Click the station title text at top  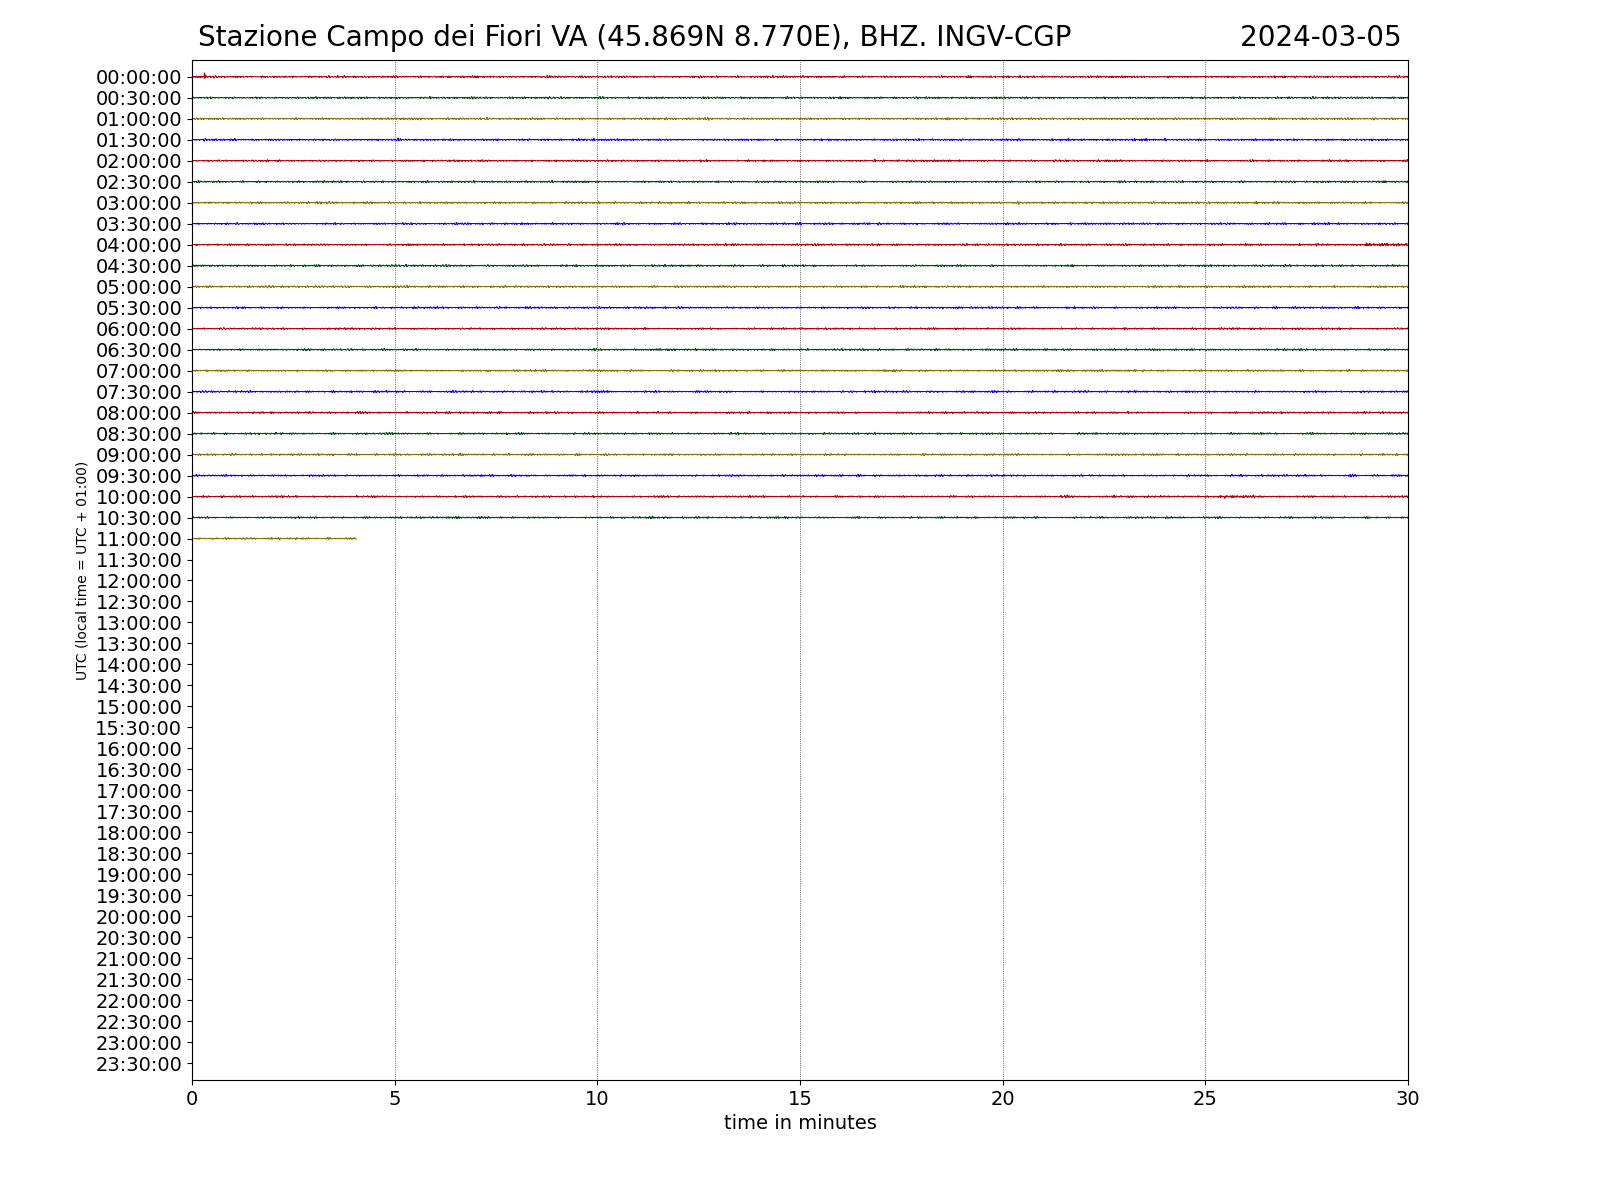click(x=634, y=37)
